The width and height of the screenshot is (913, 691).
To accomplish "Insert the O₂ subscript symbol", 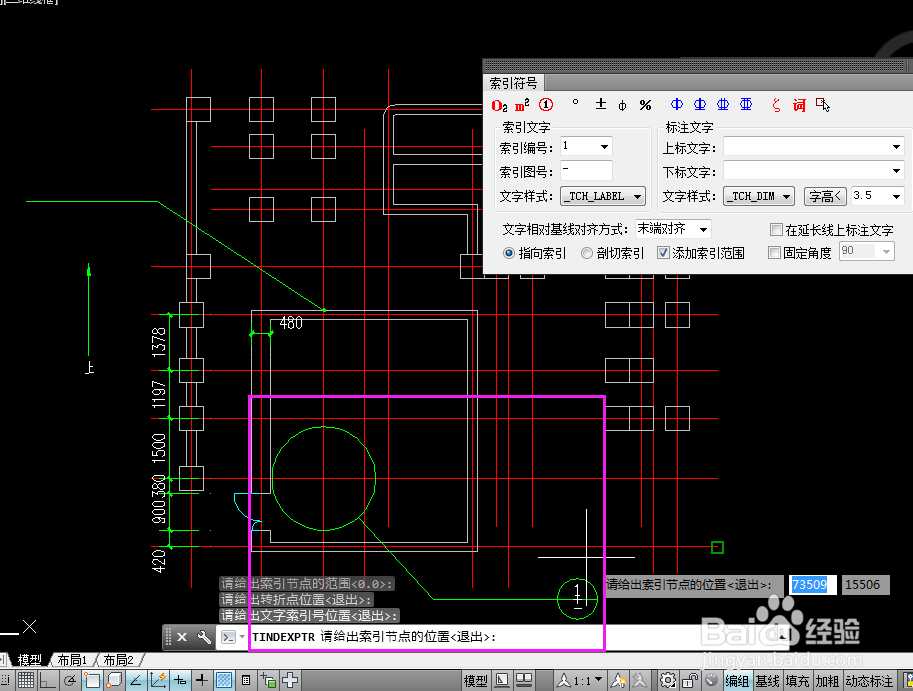I will 498,104.
